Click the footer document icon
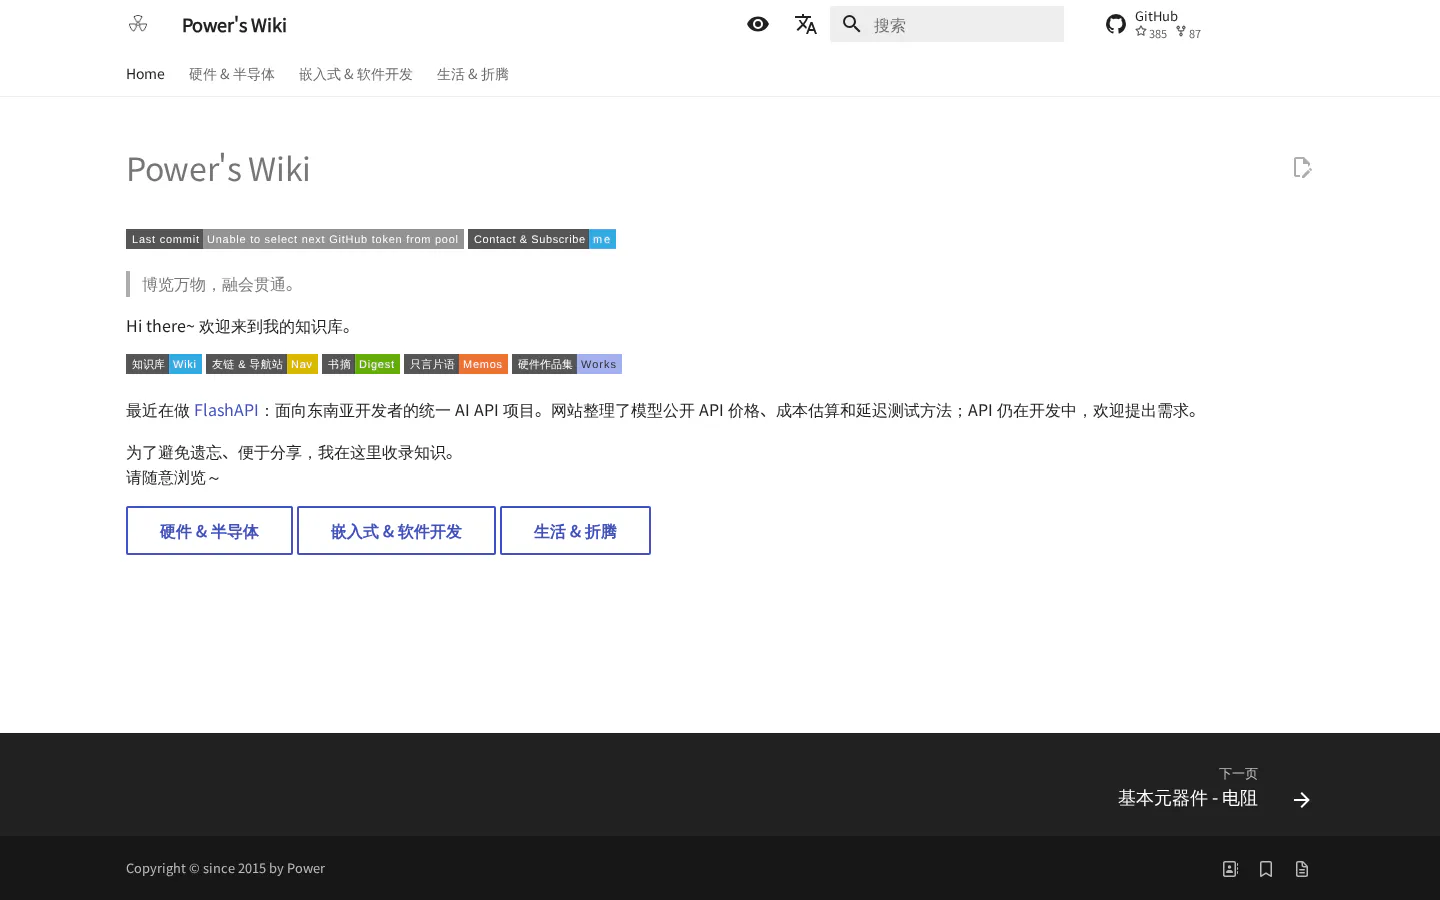This screenshot has height=900, width=1440. [1302, 869]
